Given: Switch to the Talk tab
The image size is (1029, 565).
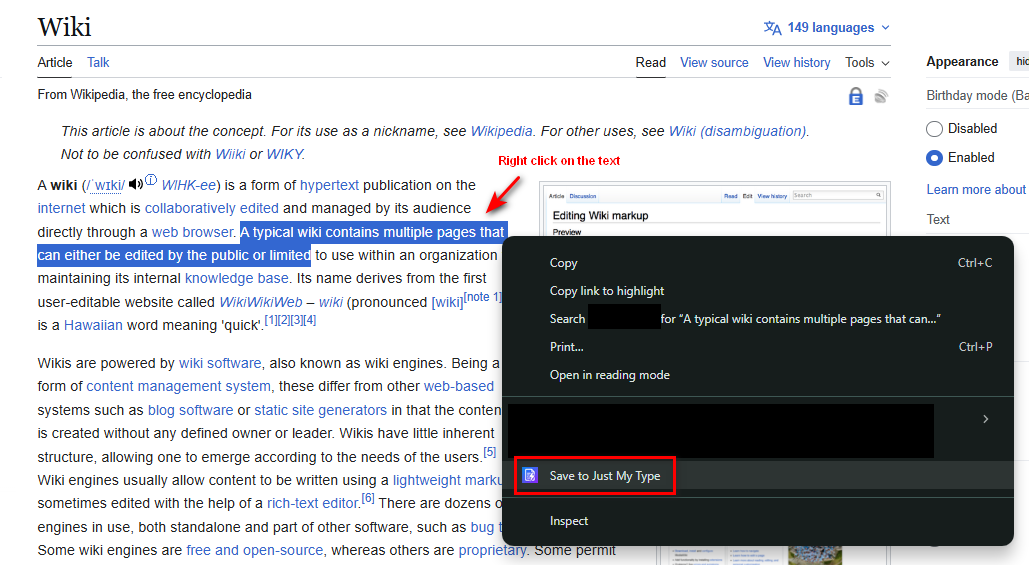Looking at the screenshot, I should pyautogui.click(x=98, y=62).
